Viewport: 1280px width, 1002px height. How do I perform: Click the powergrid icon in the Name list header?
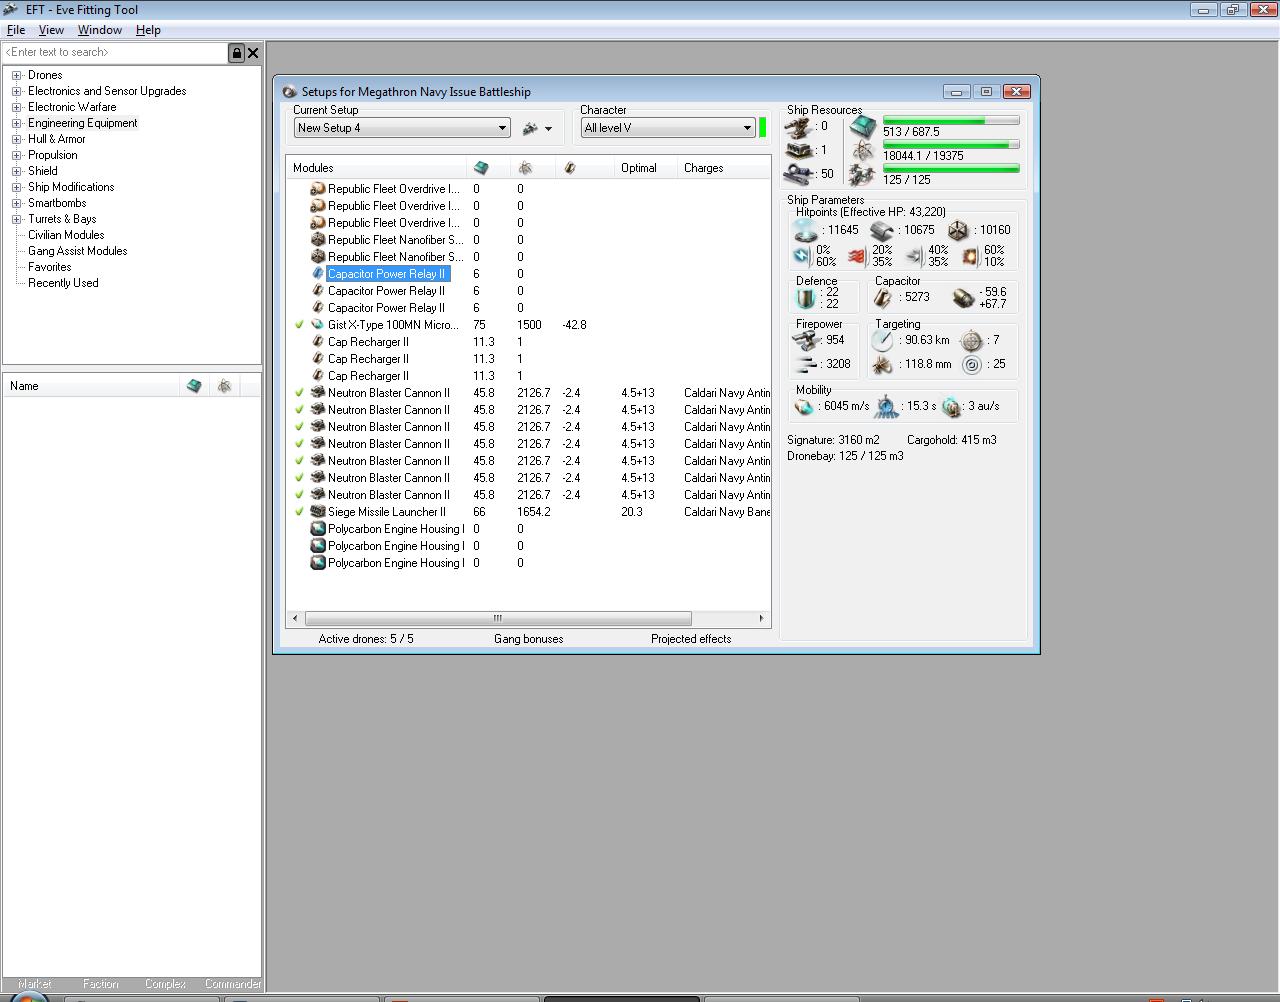pyautogui.click(x=224, y=386)
